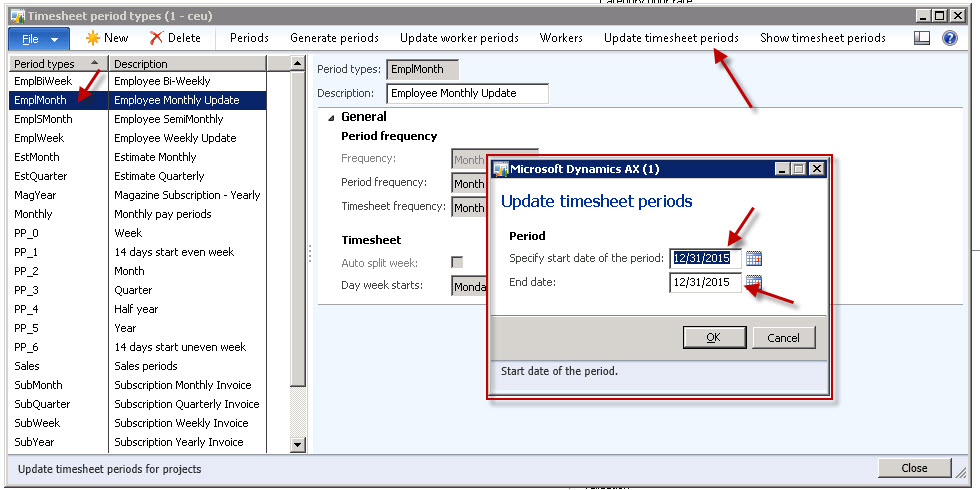
Task: Open Update timesheet periods menu item
Action: (x=671, y=38)
